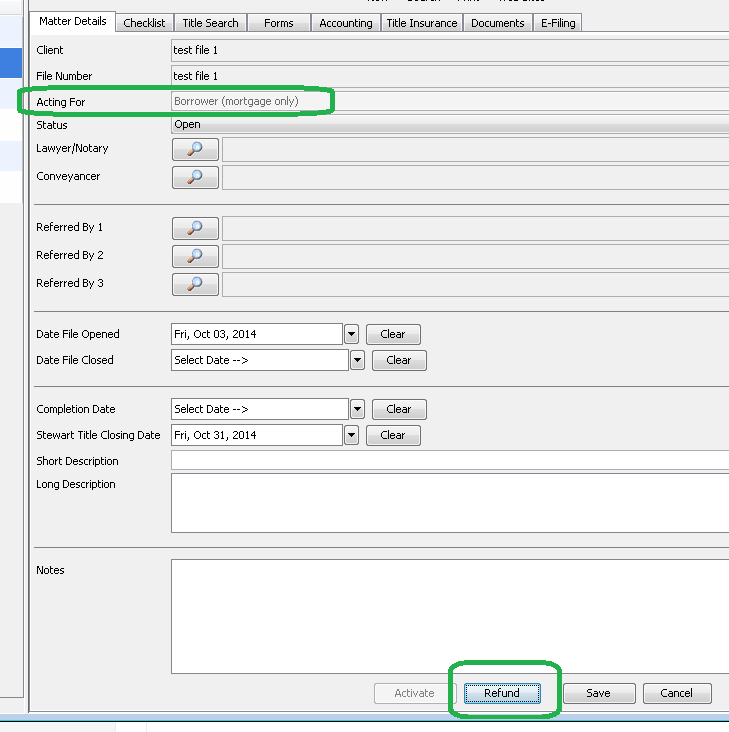Image resolution: width=729 pixels, height=732 pixels.
Task: Click Referred By 1 search magnifier
Action: [x=195, y=228]
